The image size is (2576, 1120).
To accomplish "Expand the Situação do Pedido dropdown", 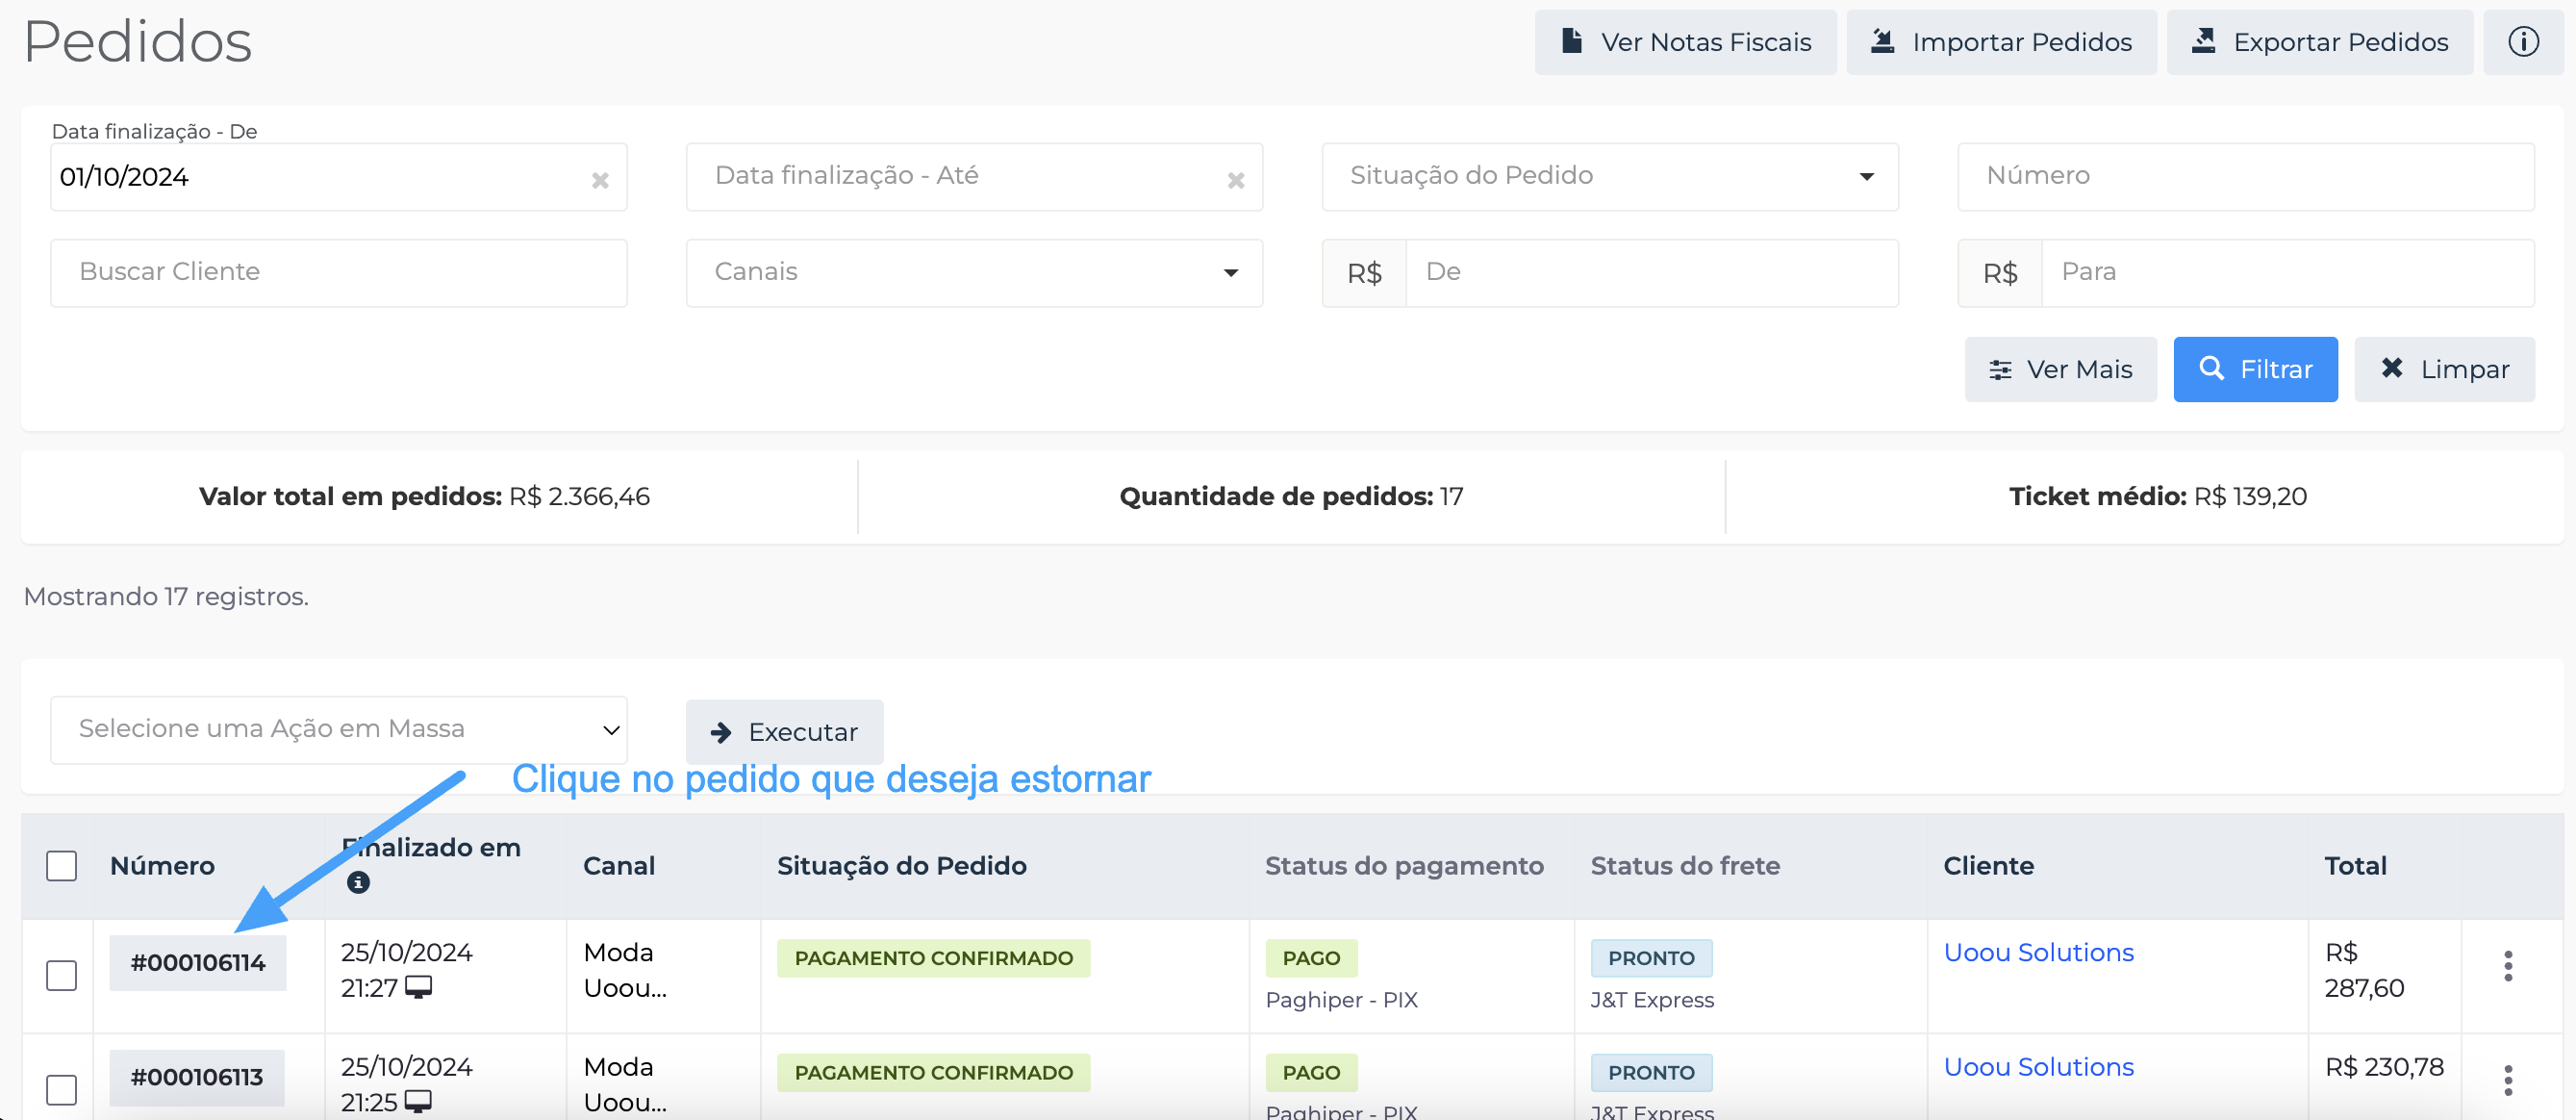I will pyautogui.click(x=1610, y=177).
